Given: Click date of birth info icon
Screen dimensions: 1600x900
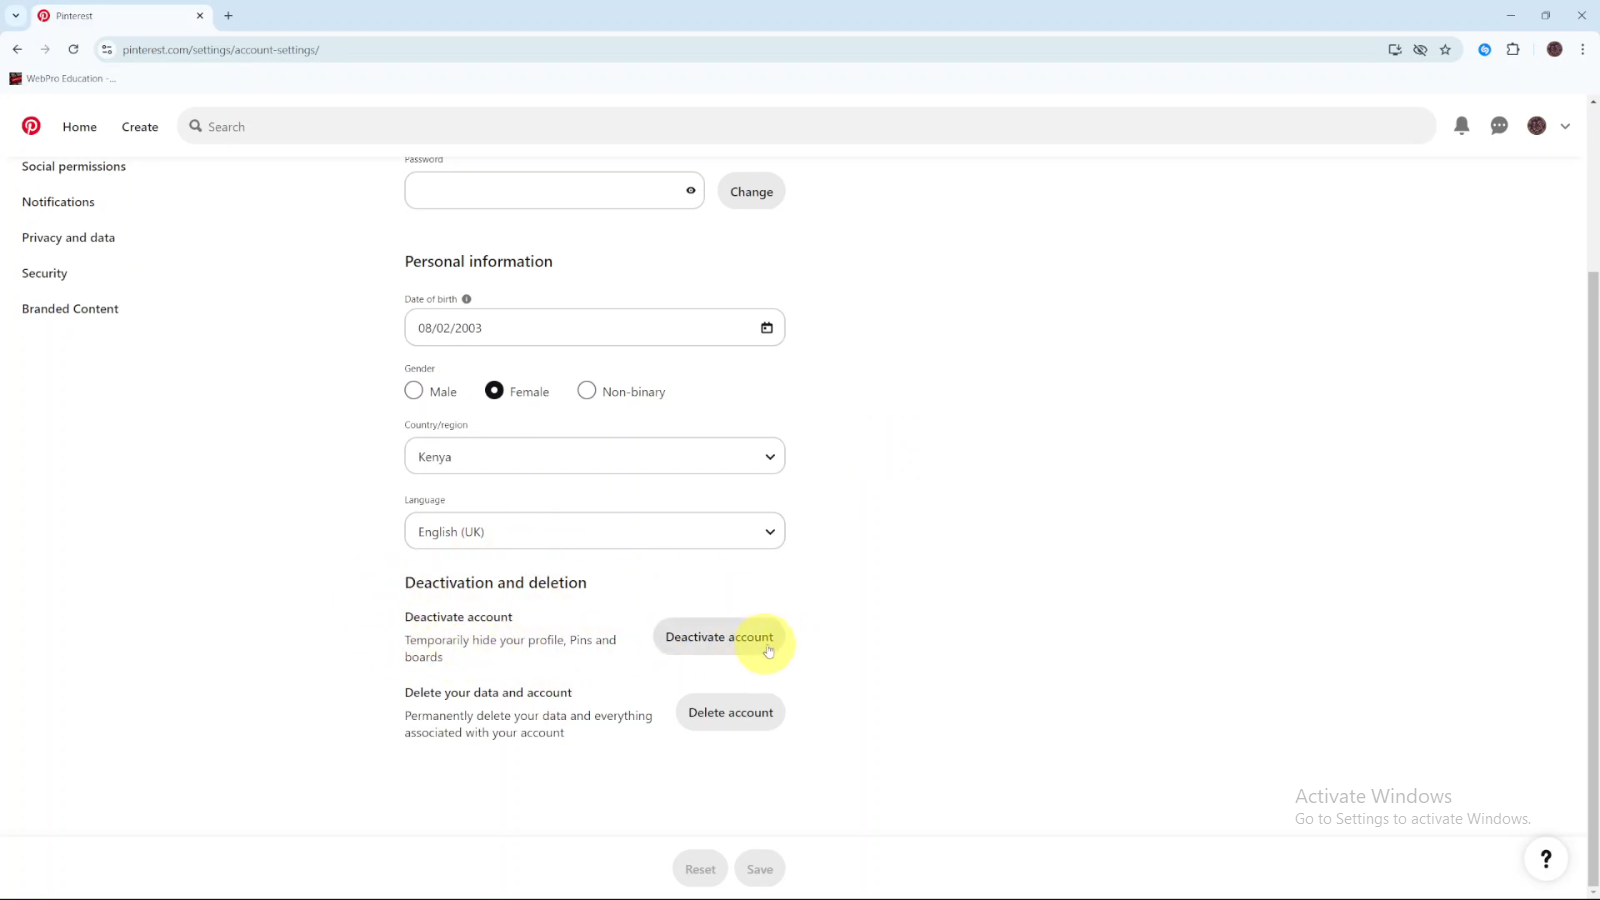Looking at the screenshot, I should click(x=466, y=299).
